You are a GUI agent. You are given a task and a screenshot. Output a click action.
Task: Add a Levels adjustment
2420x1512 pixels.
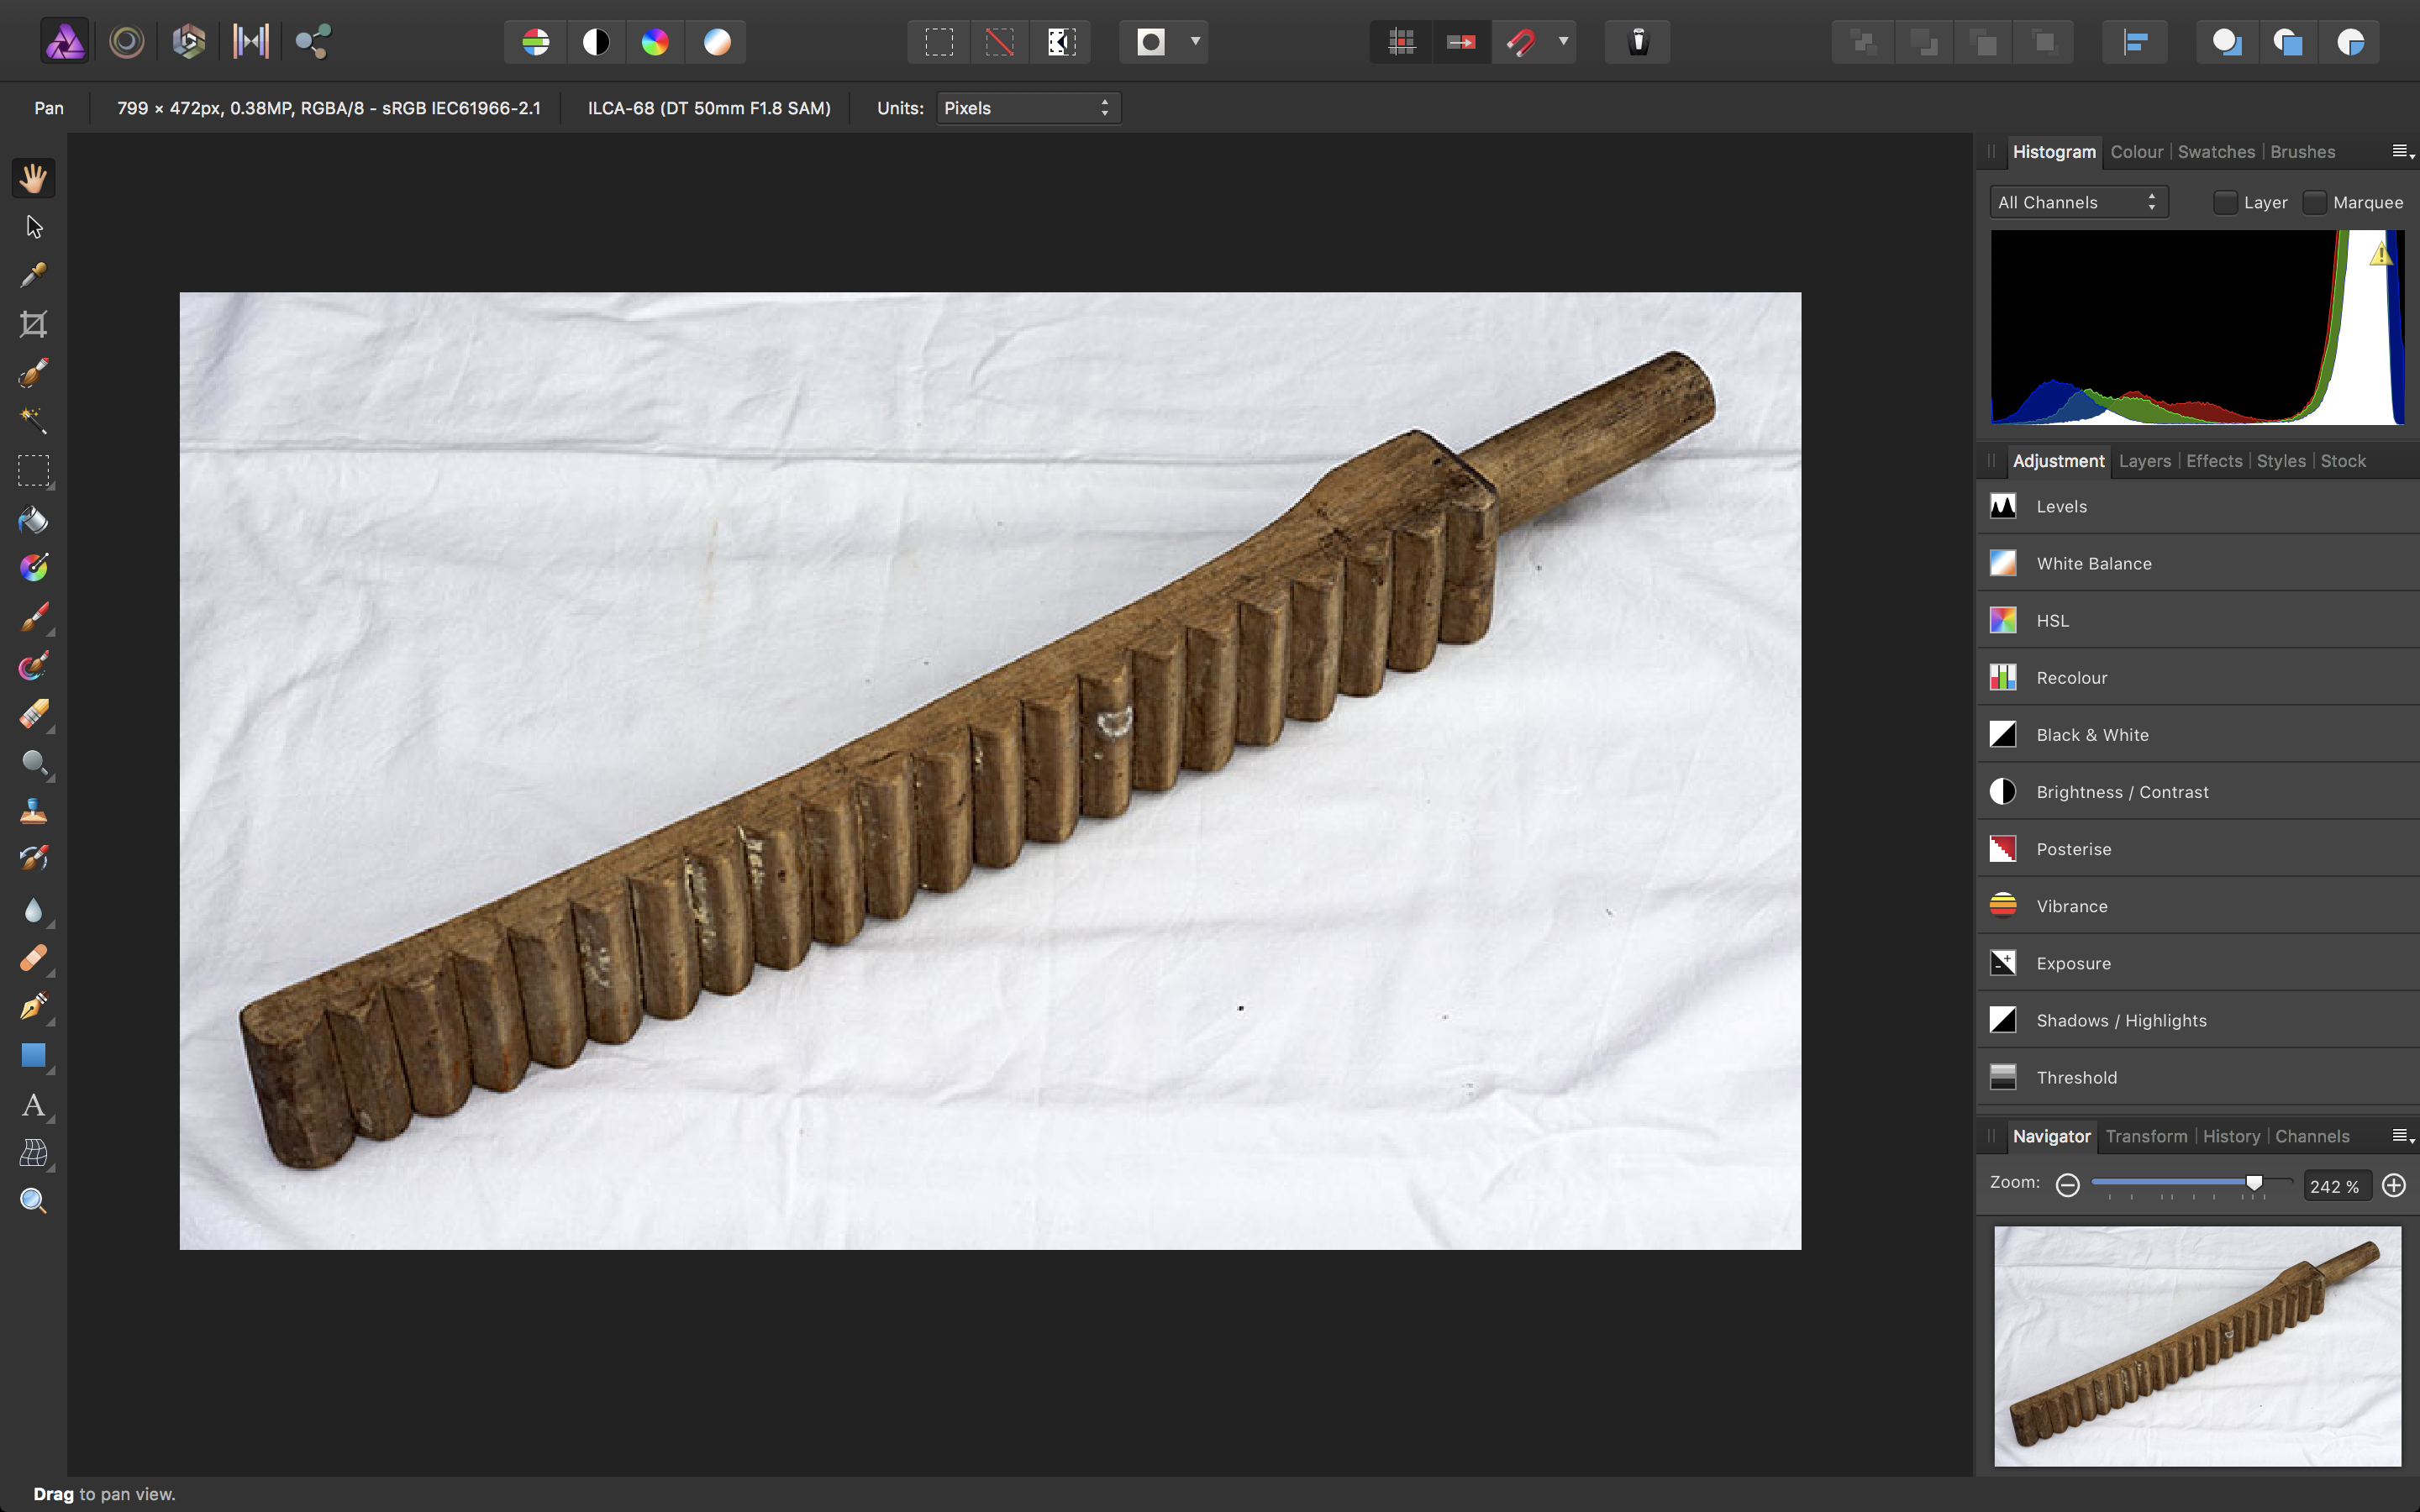point(2061,506)
